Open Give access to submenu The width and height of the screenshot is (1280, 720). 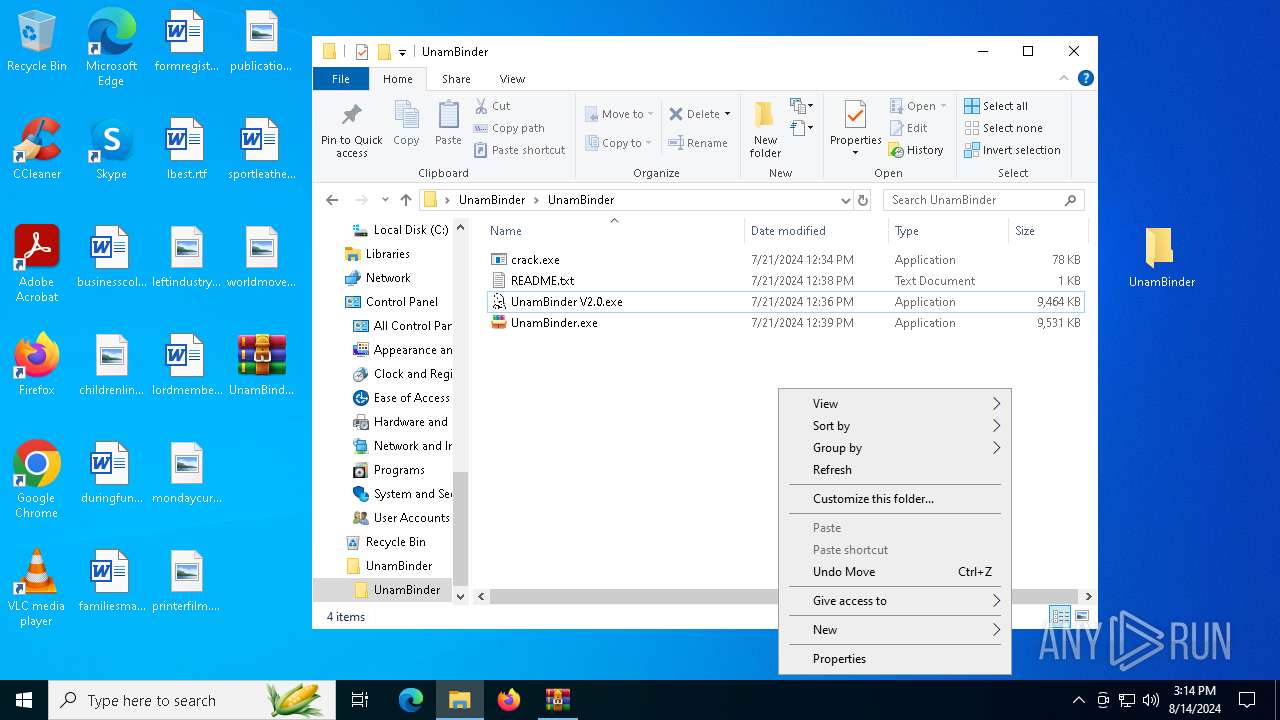point(895,601)
